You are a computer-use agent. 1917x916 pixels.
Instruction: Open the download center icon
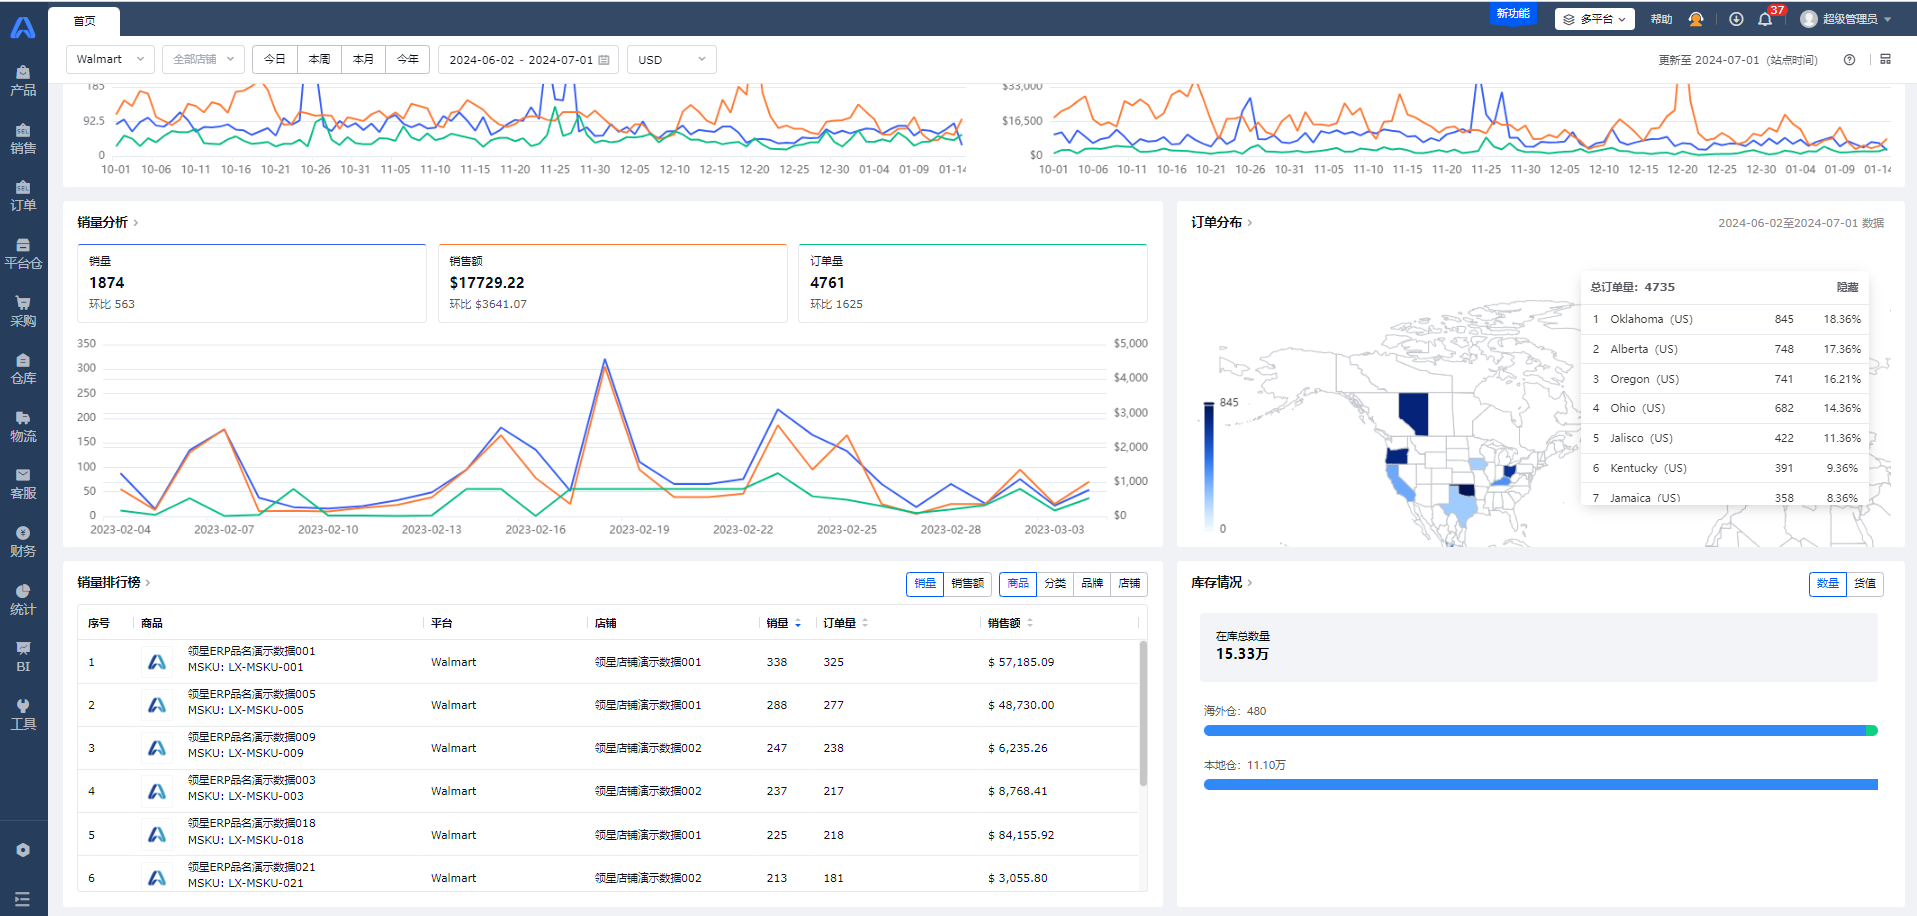point(1736,19)
